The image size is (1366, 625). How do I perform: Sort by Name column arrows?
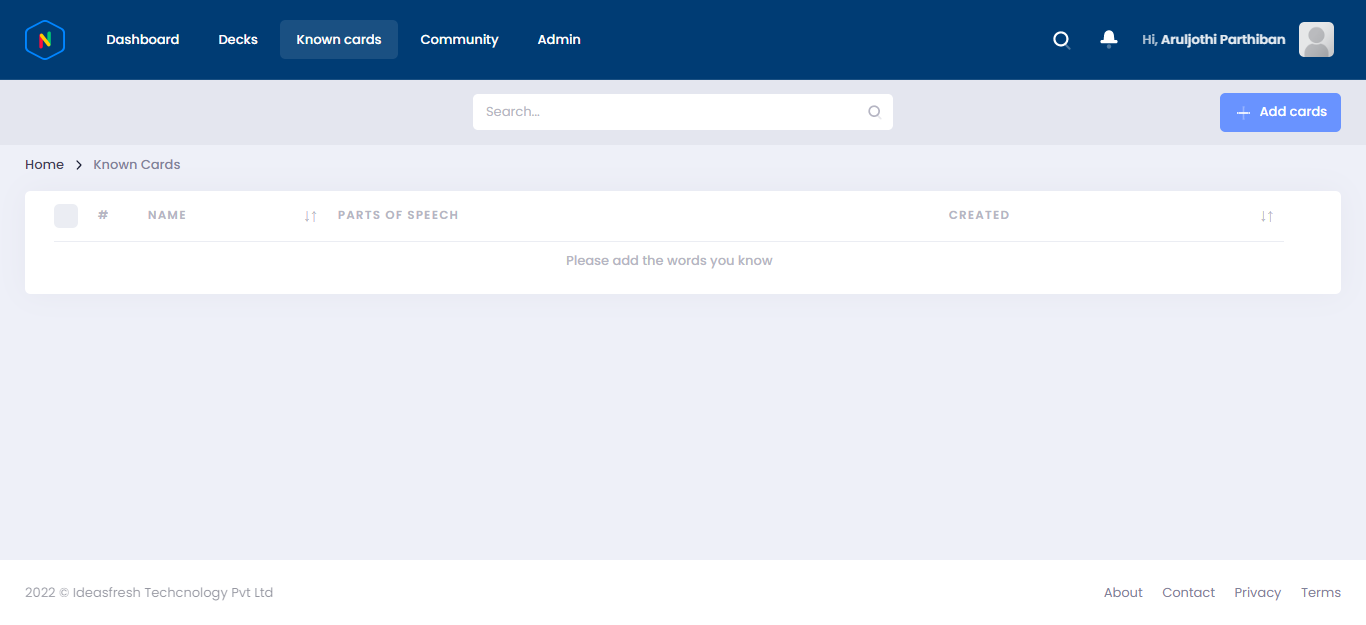tap(311, 216)
